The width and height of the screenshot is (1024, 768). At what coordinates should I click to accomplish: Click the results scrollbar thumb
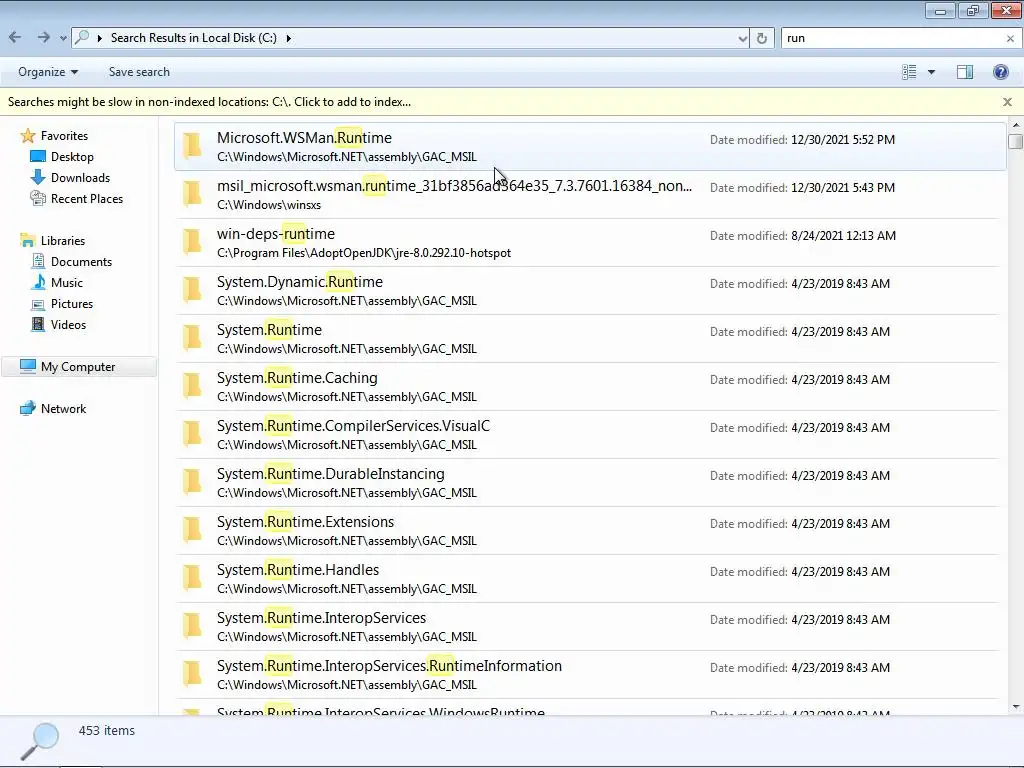tap(1016, 141)
